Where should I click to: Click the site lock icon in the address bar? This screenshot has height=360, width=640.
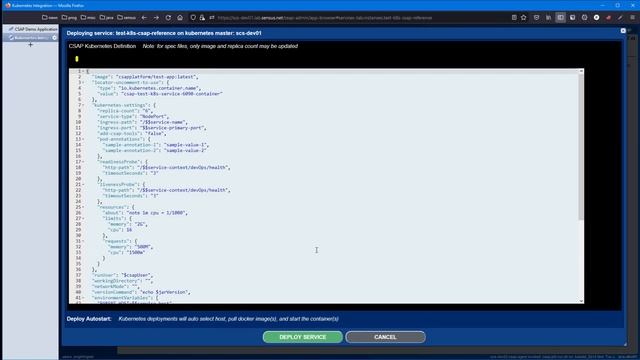202,18
